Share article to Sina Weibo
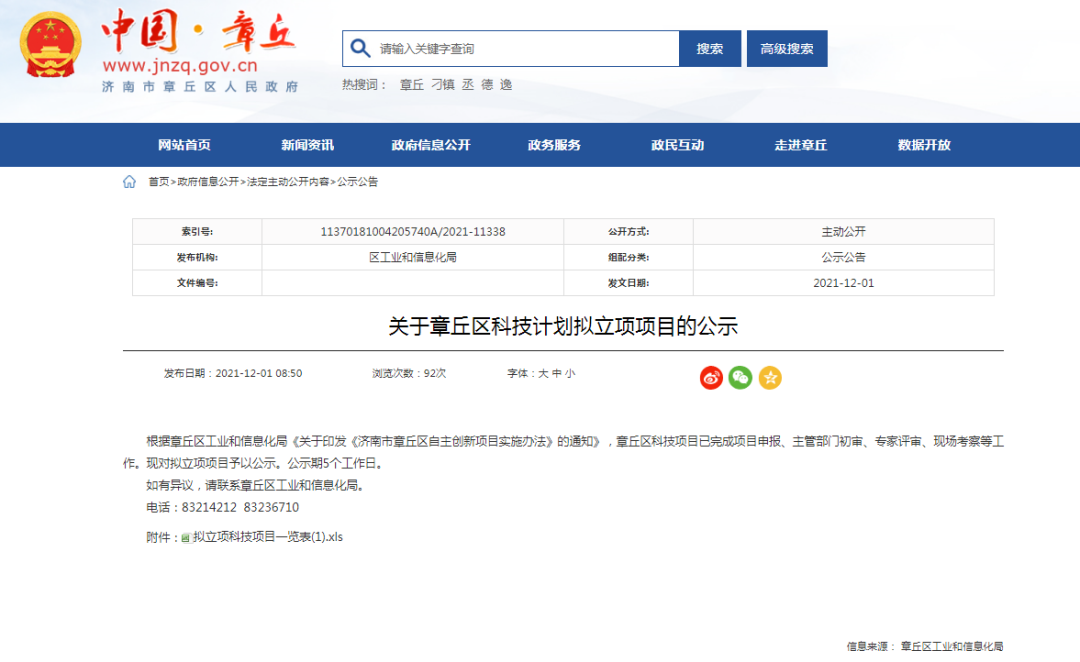Screen dimensions: 1080x662 [x=711, y=377]
